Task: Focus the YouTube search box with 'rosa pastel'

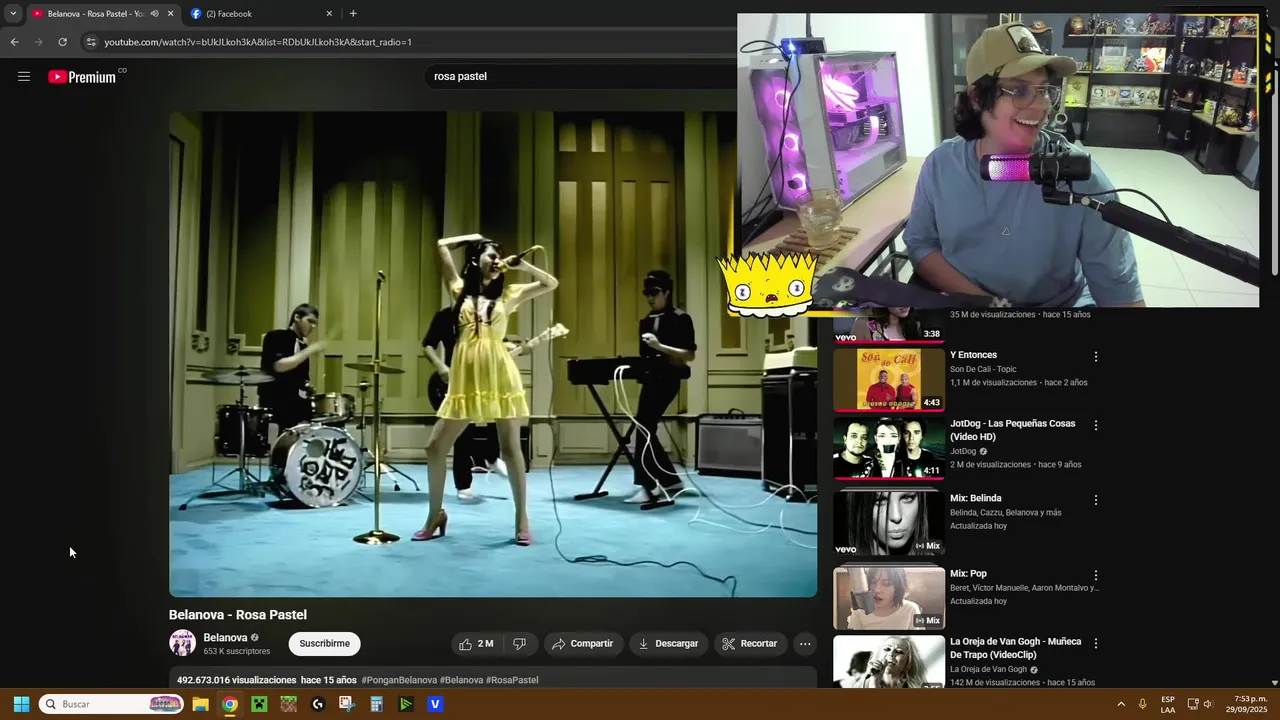Action: tap(580, 76)
